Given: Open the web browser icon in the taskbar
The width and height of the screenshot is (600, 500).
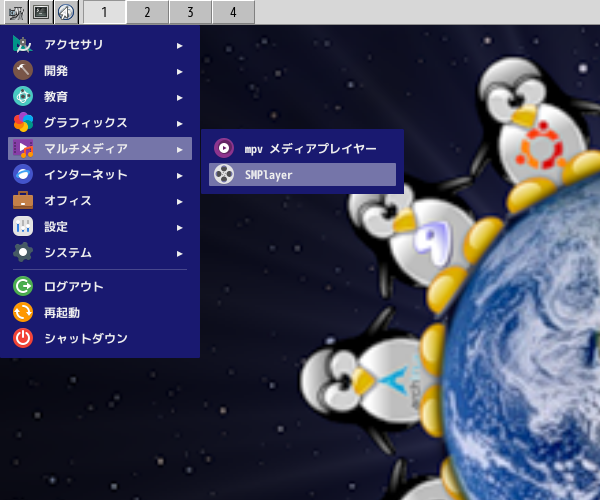Looking at the screenshot, I should [x=66, y=12].
